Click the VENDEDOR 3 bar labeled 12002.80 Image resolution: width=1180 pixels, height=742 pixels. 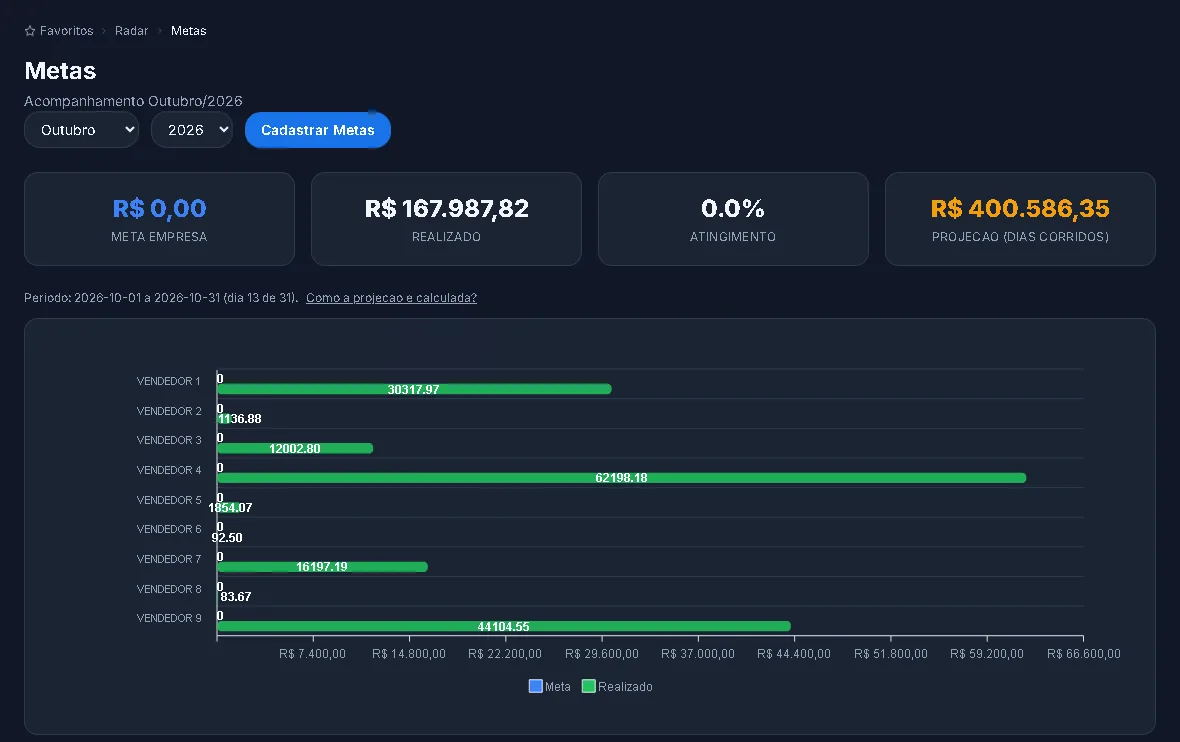[x=295, y=449]
